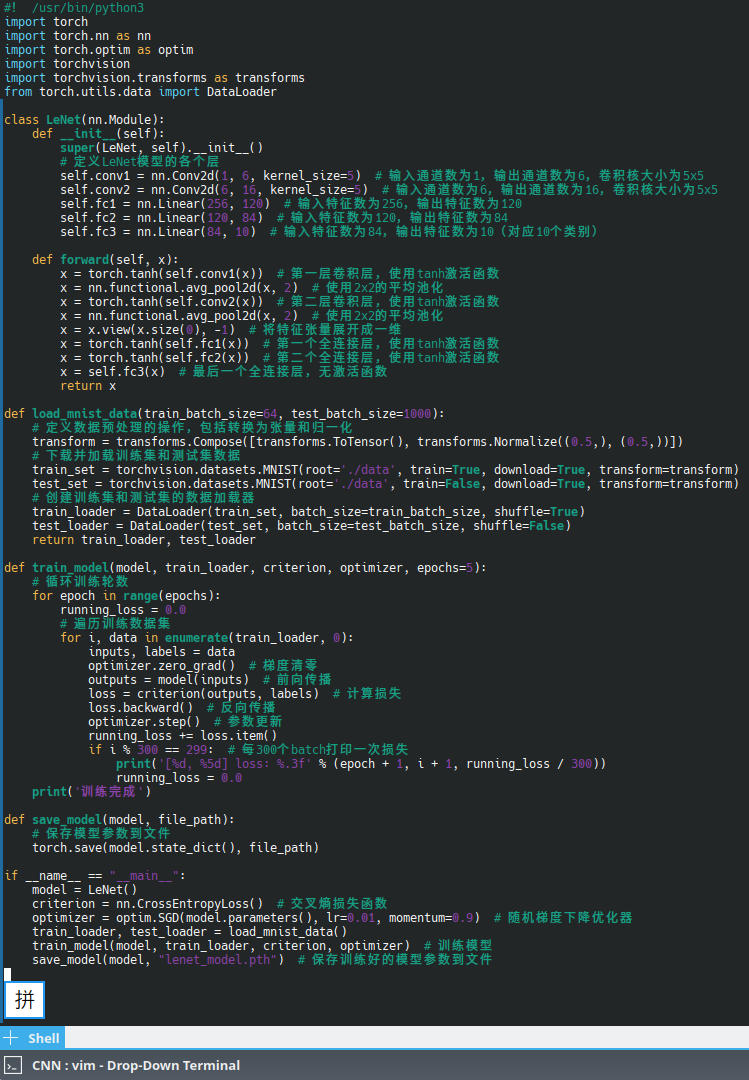Click 'running_loss += loss.item()' line
The height and width of the screenshot is (1080, 749).
click(183, 736)
